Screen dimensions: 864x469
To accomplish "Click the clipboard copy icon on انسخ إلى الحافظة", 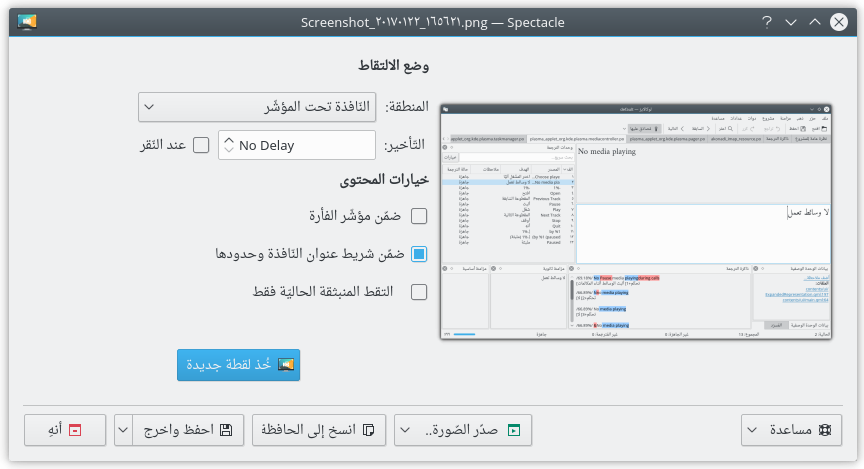I will click(368, 430).
